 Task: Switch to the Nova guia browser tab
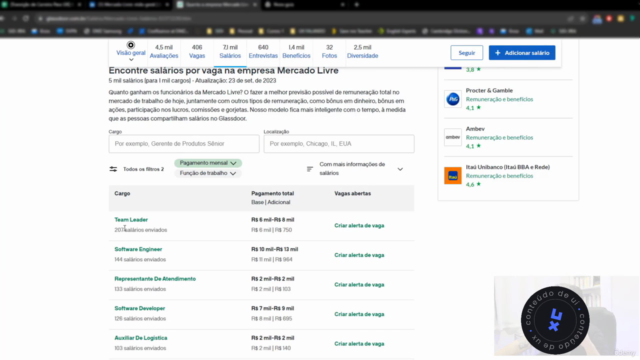[304, 4]
